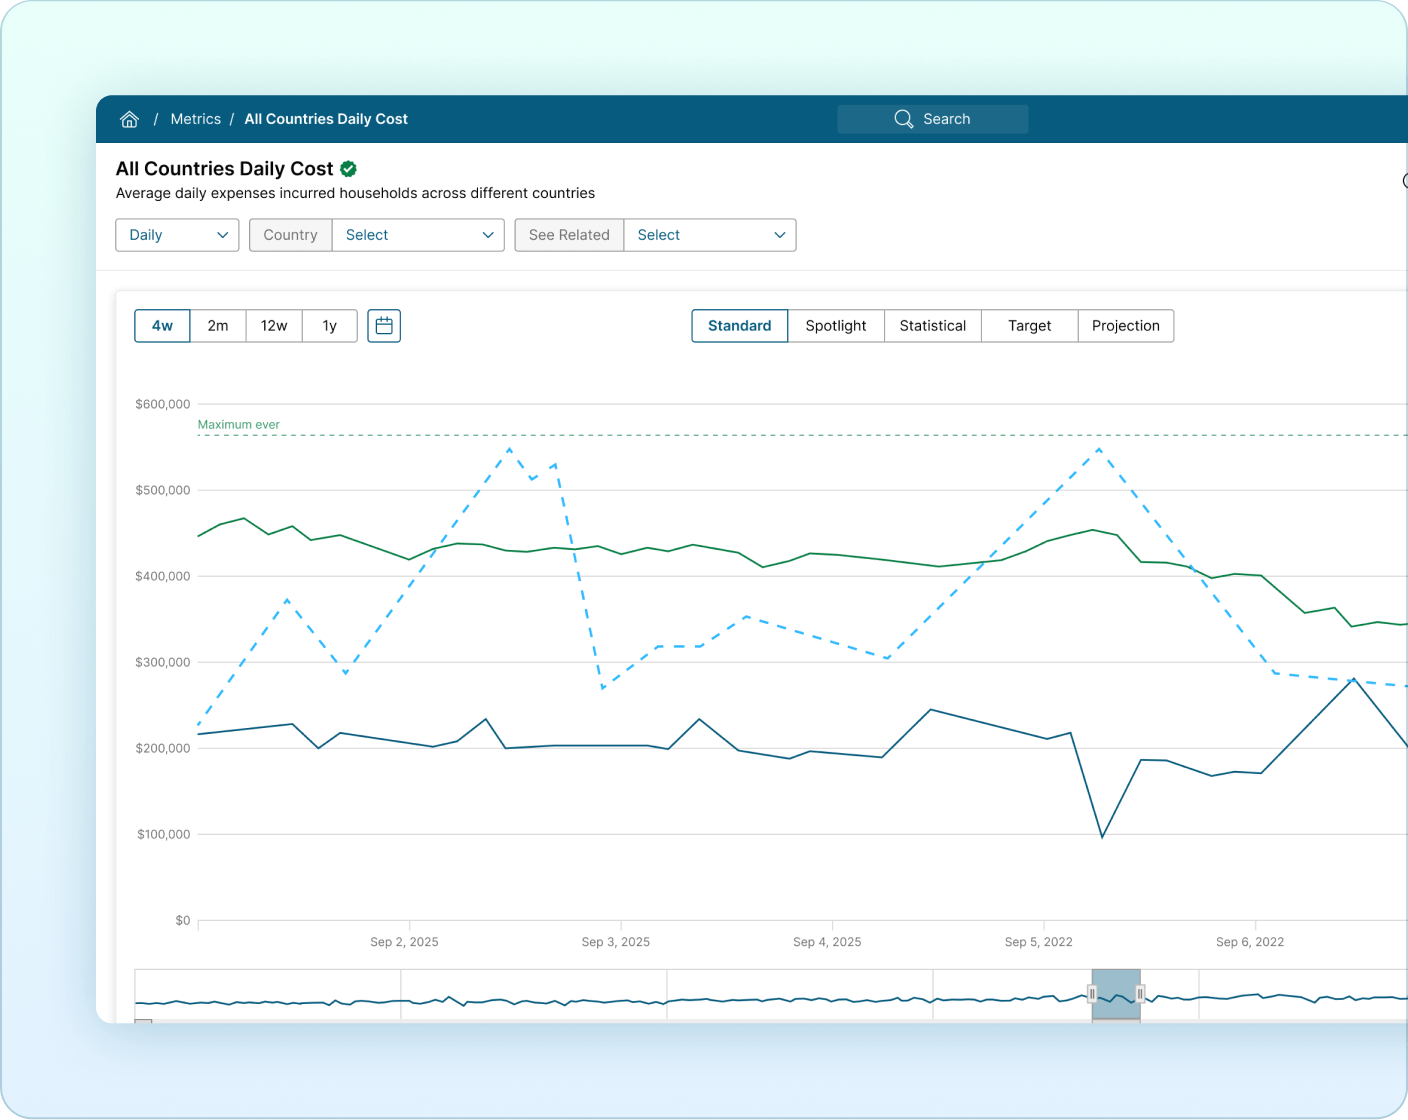This screenshot has width=1408, height=1120.
Task: Switch to the Statistical view tab
Action: 932,325
